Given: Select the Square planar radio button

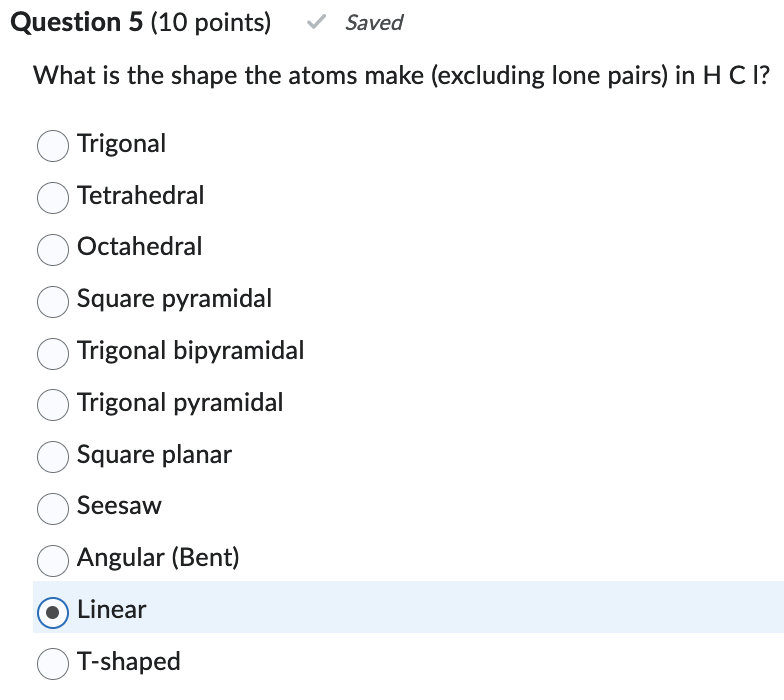Looking at the screenshot, I should coord(53,457).
